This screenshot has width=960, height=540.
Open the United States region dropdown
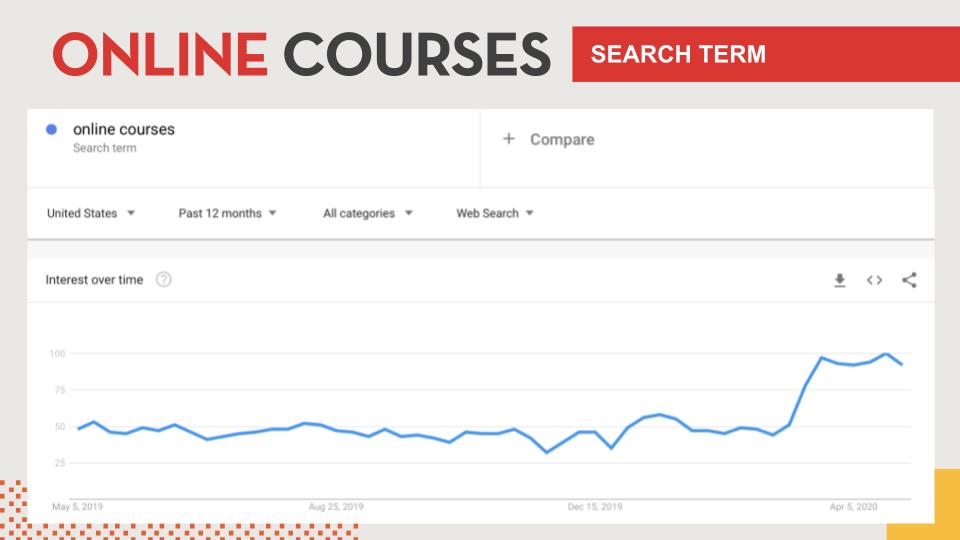(91, 213)
